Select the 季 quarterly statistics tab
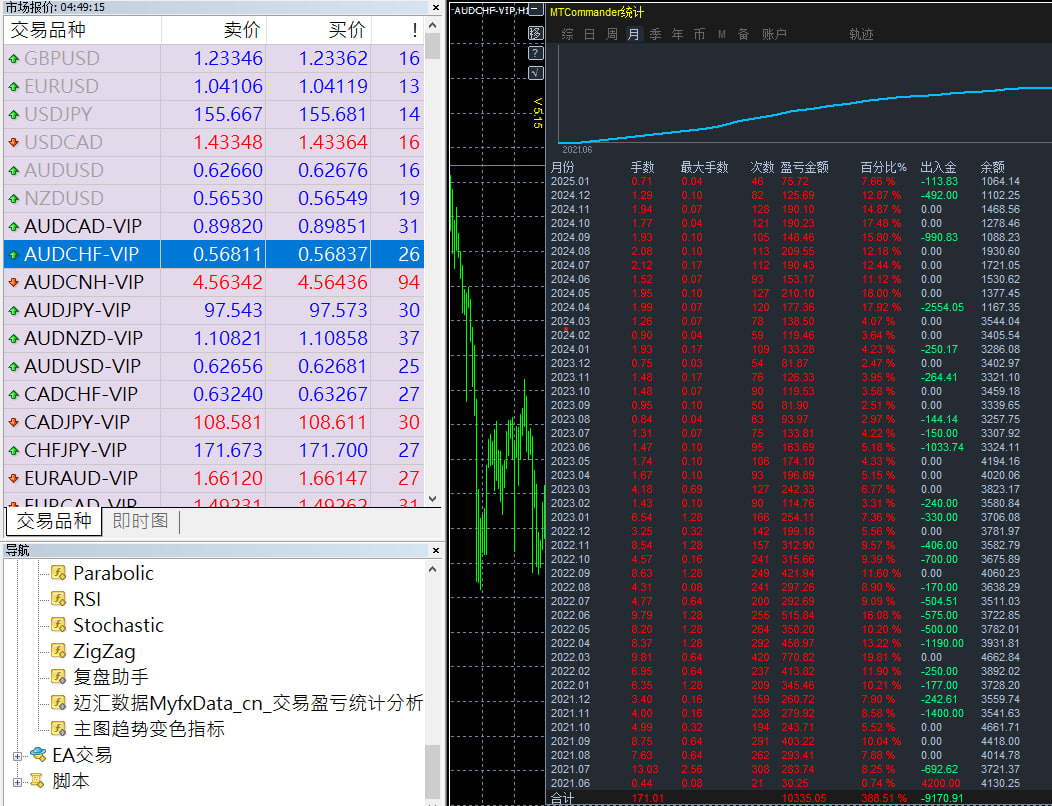This screenshot has width=1052, height=806. pos(655,34)
